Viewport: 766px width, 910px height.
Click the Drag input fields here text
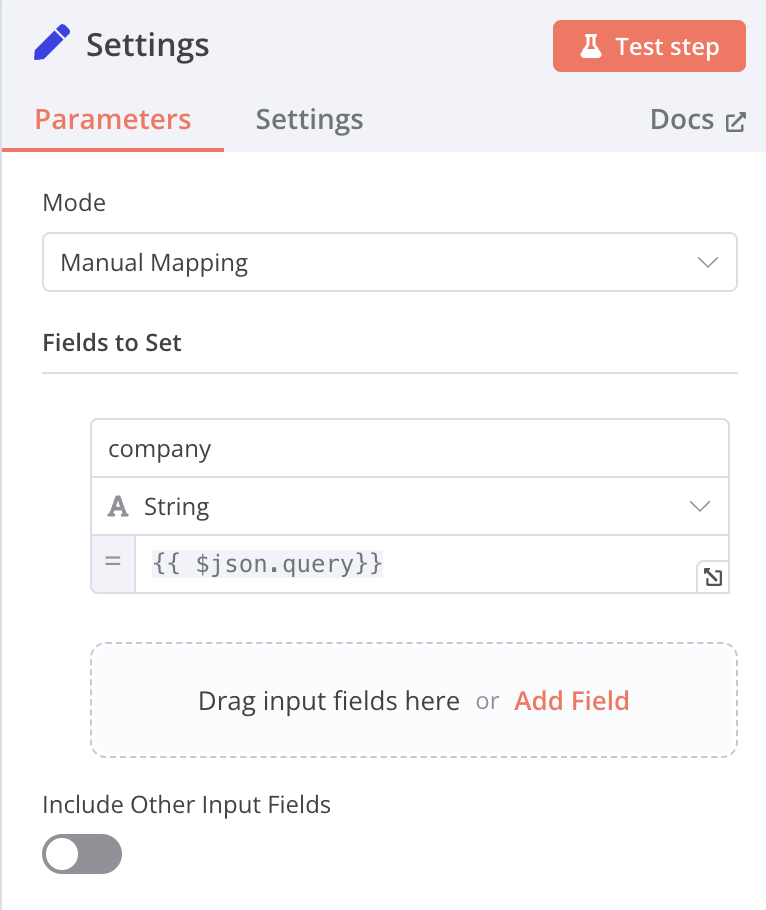pos(329,701)
